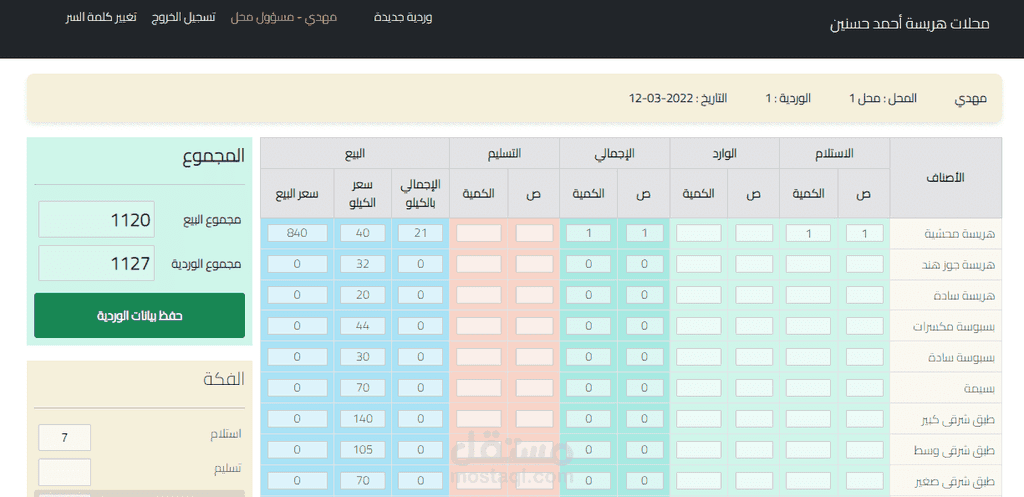Click سعر البيع field showing 840
The image size is (1024, 497).
[x=297, y=233]
